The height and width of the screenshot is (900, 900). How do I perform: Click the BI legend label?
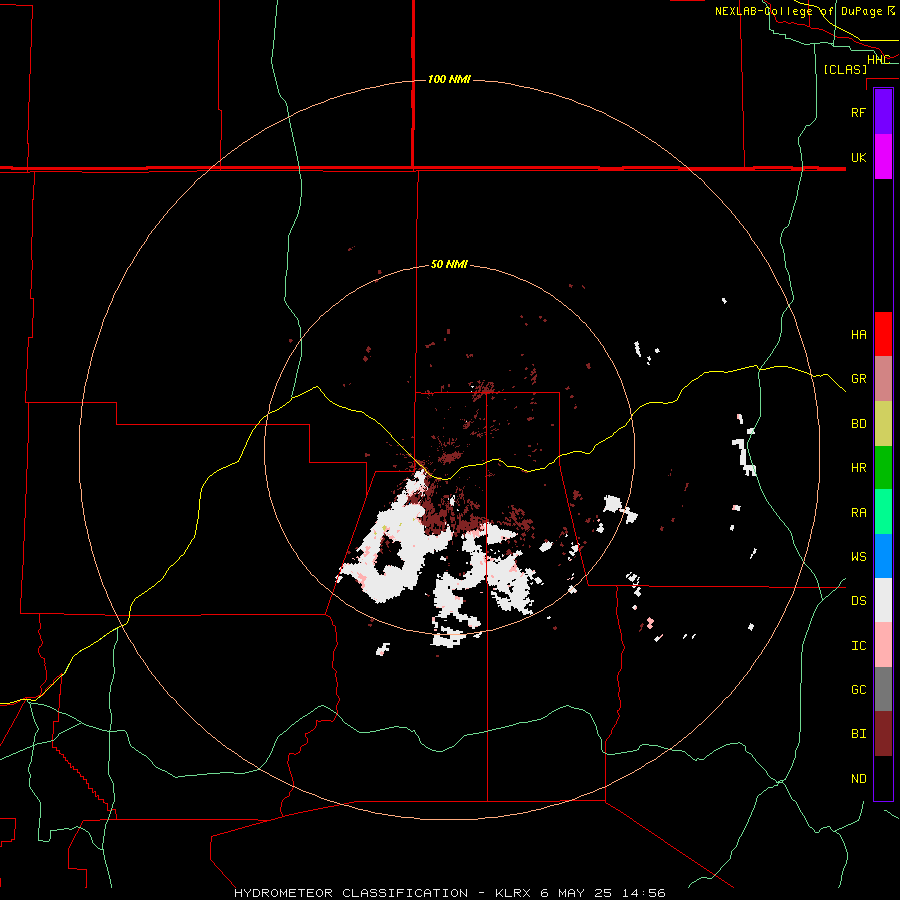coord(858,734)
